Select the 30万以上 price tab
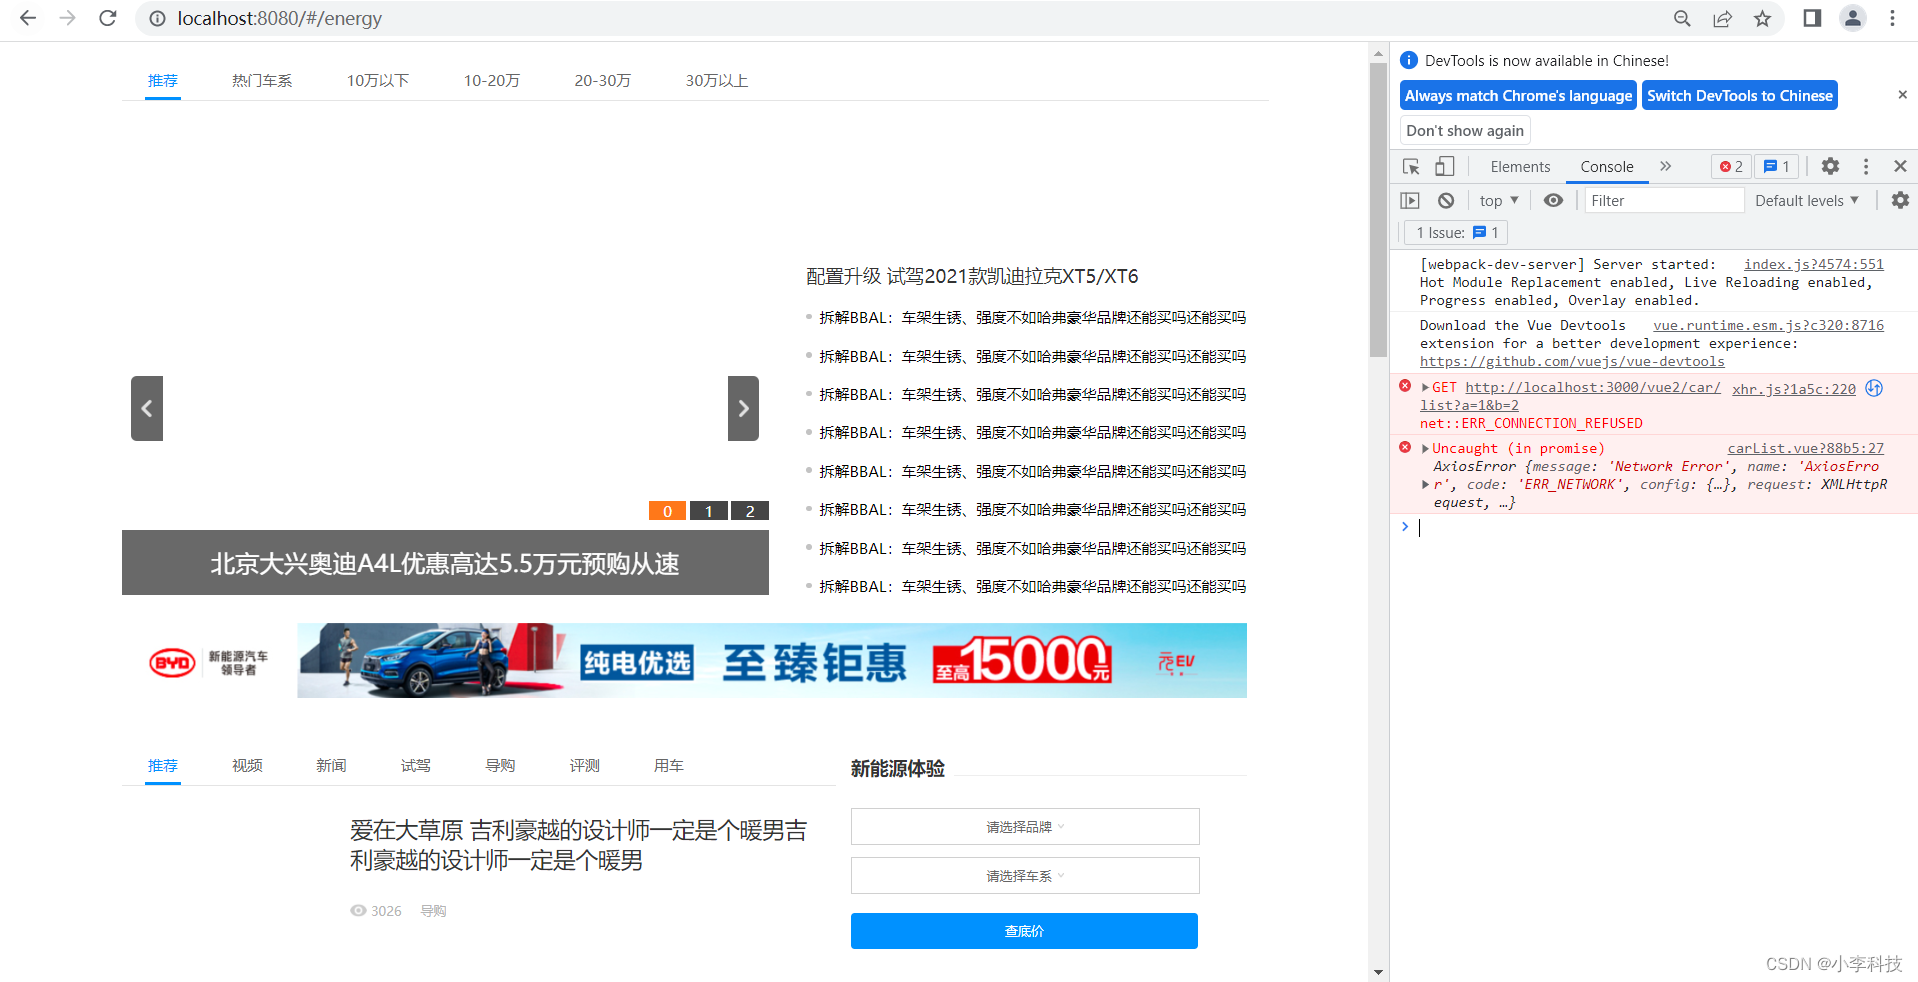This screenshot has width=1918, height=982. tap(716, 80)
